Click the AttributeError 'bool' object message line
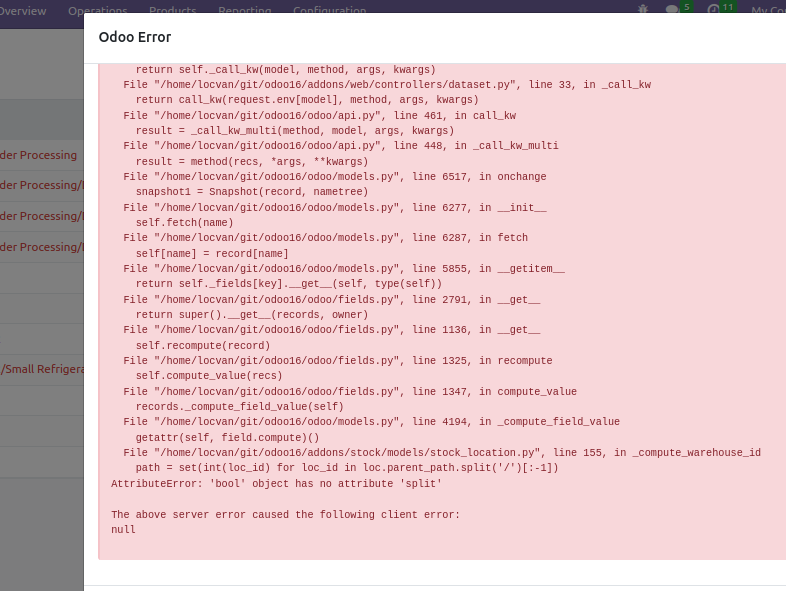Screen dimensions: 786x591 (276, 484)
